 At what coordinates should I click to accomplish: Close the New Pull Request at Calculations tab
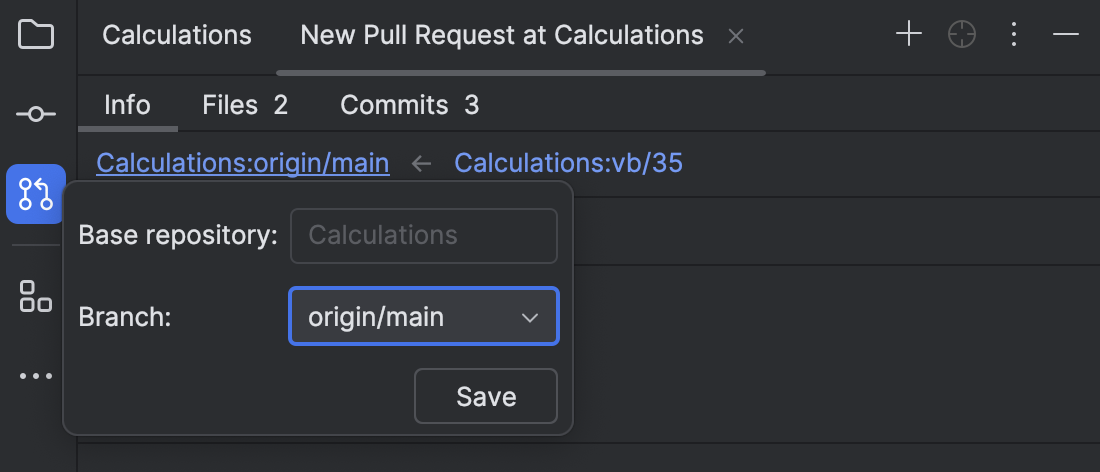(x=736, y=36)
